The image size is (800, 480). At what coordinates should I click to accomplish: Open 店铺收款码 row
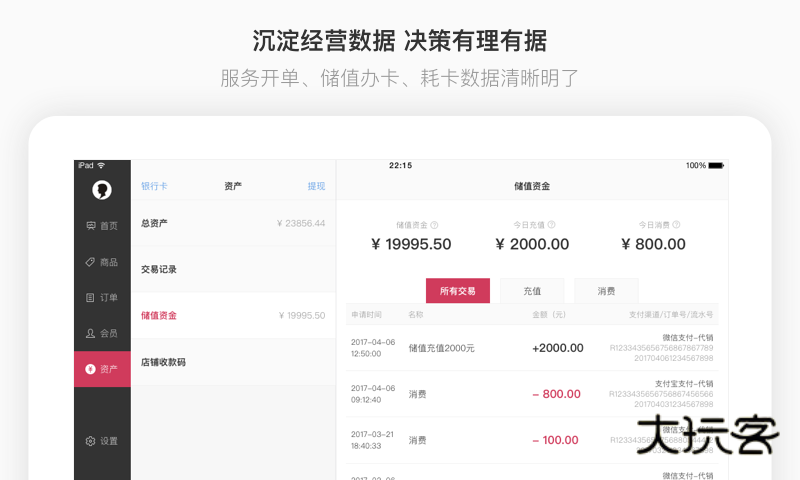233,362
